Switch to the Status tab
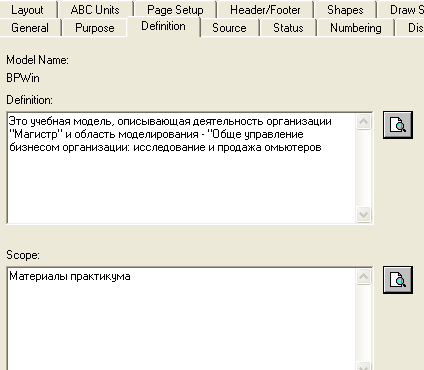Viewport: 424px width, 370px height. [x=288, y=28]
